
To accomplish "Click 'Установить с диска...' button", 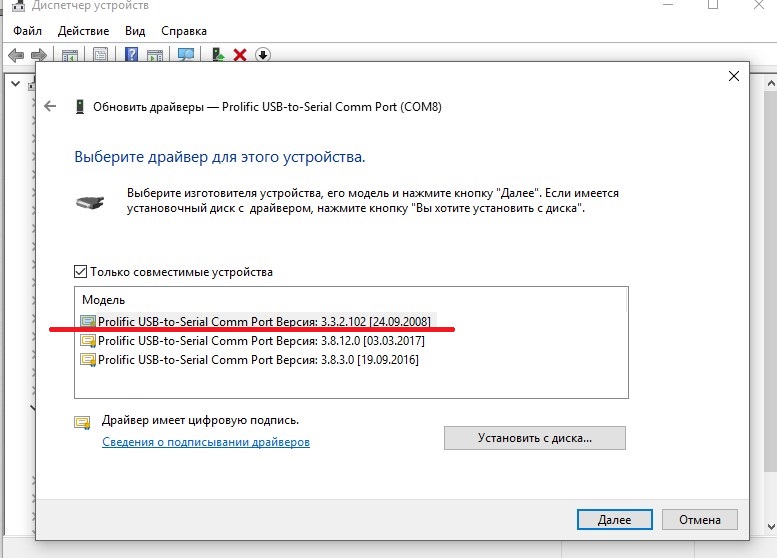I will click(535, 438).
